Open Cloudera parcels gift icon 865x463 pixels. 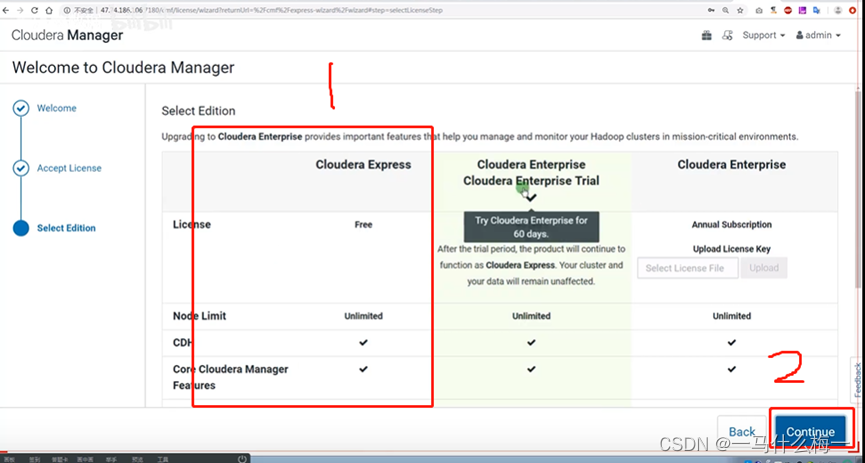[707, 35]
